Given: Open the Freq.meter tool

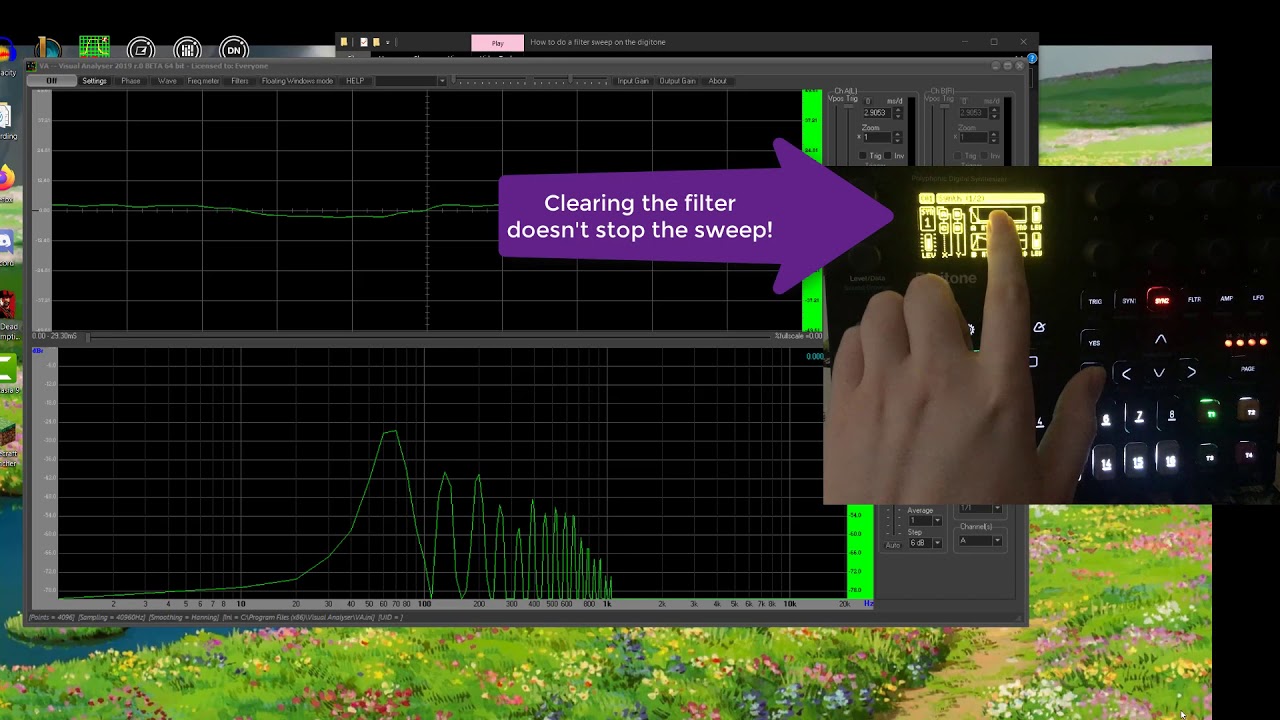Looking at the screenshot, I should [x=203, y=81].
